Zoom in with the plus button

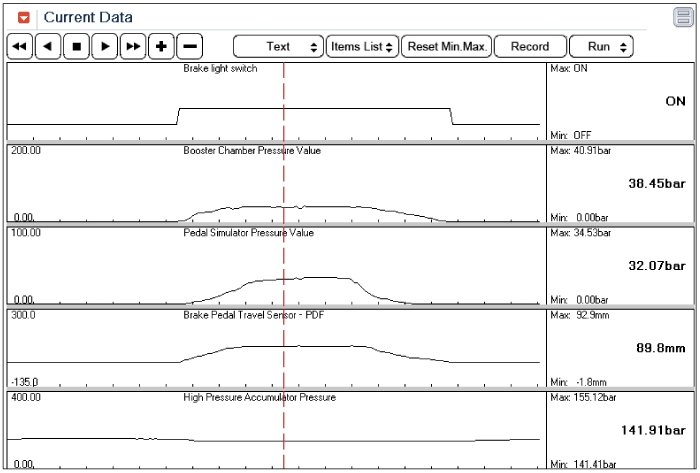click(161, 46)
